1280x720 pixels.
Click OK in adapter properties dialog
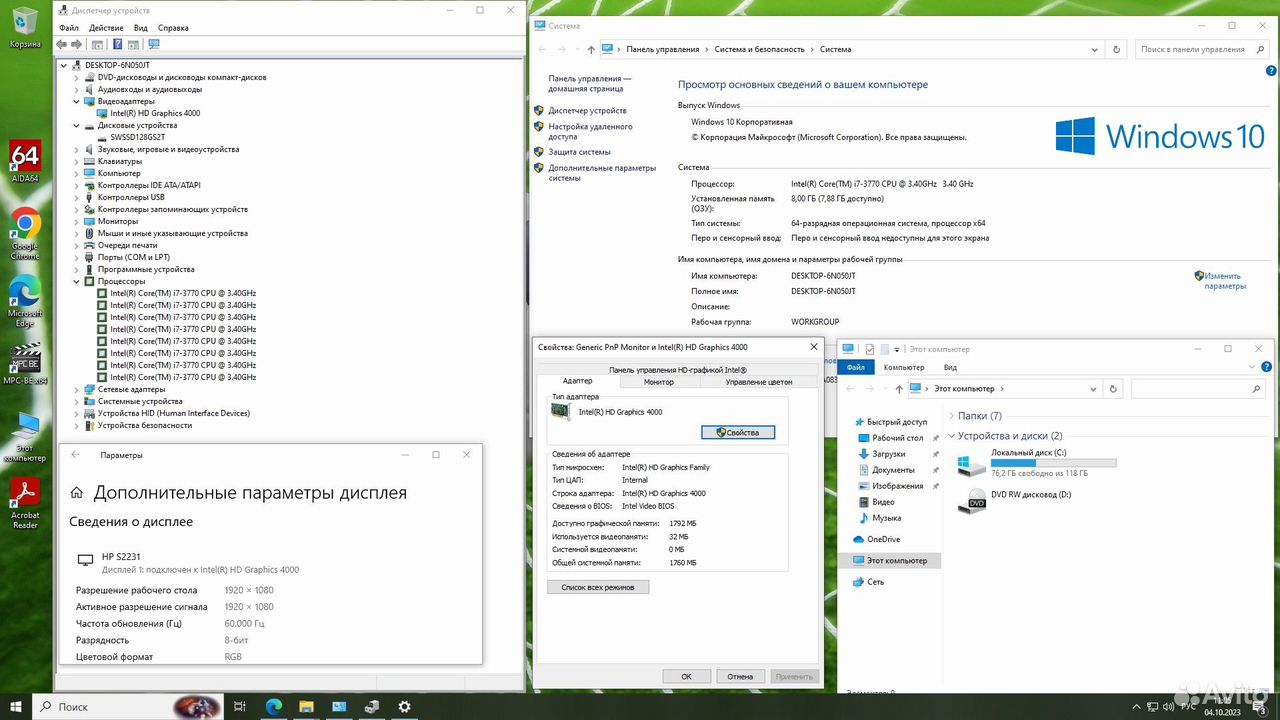click(687, 676)
